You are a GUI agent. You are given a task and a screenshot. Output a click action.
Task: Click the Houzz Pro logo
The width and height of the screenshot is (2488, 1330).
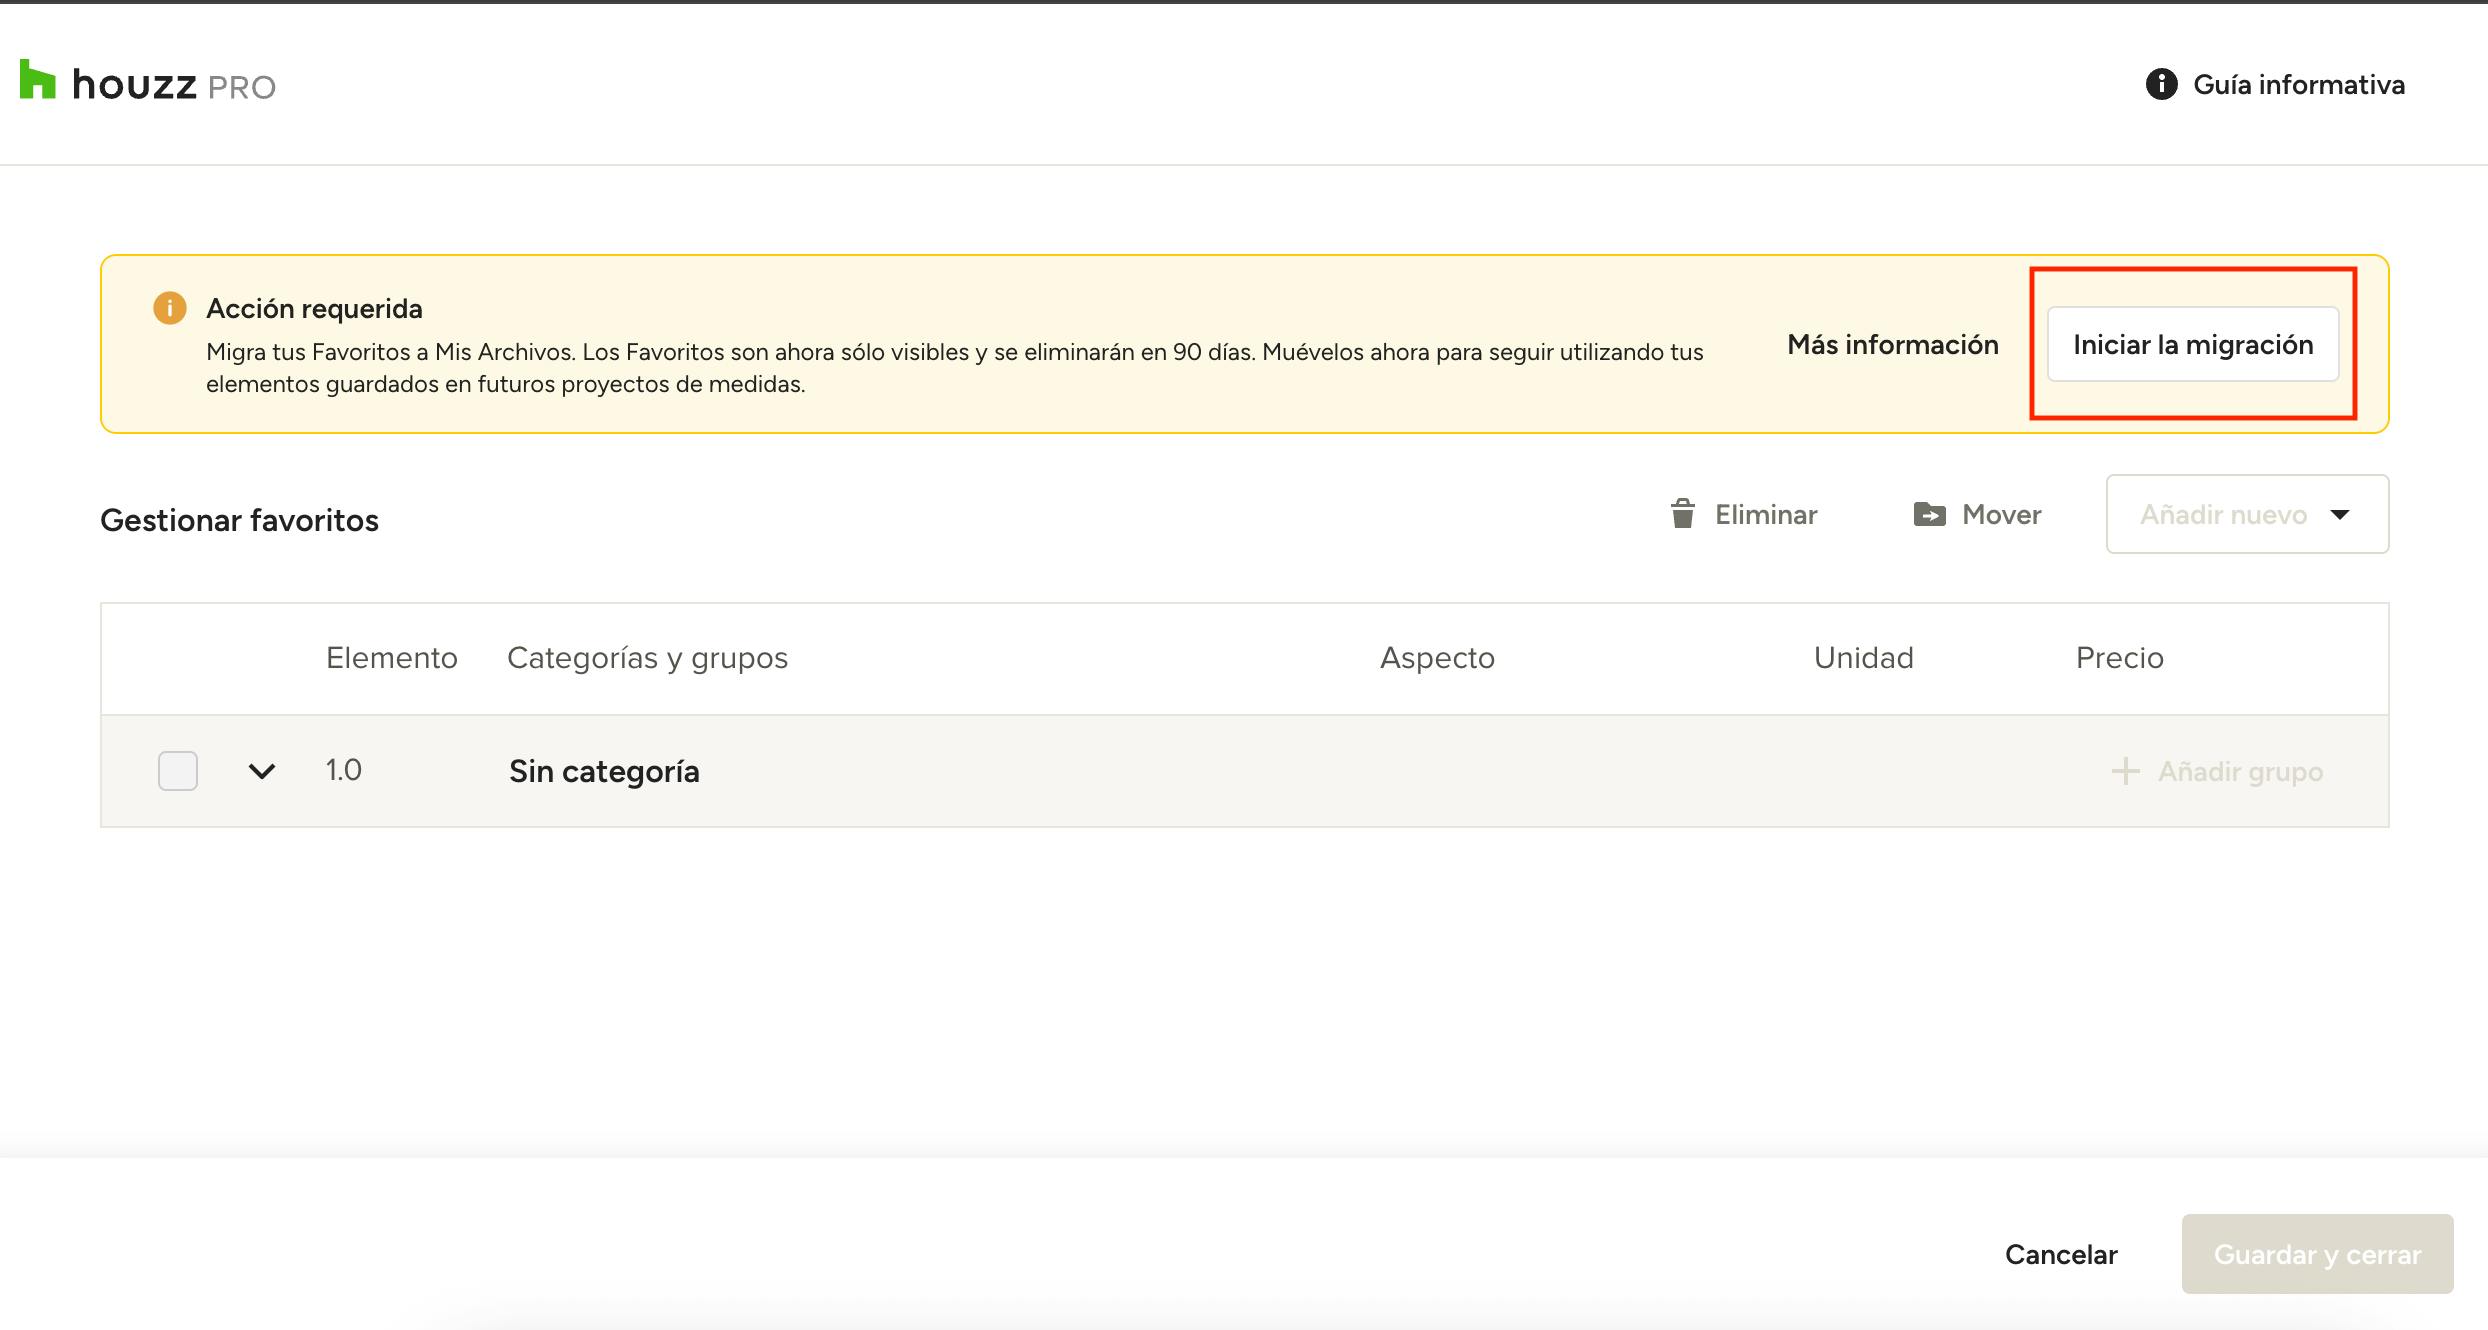[147, 82]
